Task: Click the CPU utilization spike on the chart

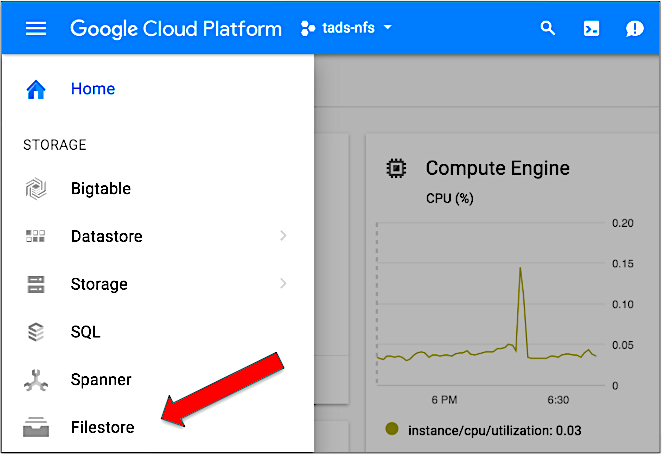Action: [x=520, y=270]
